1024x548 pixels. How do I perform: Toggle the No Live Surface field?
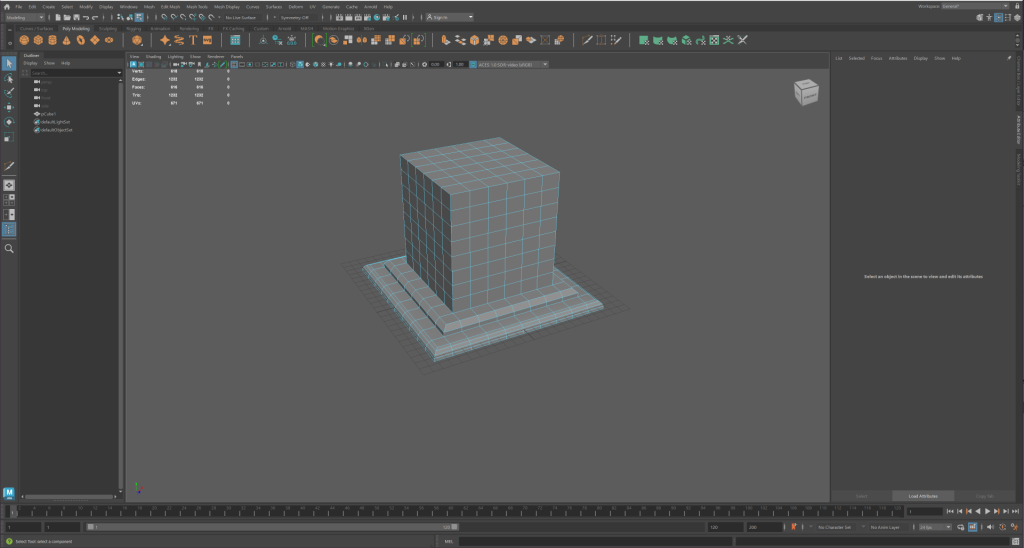[x=239, y=17]
